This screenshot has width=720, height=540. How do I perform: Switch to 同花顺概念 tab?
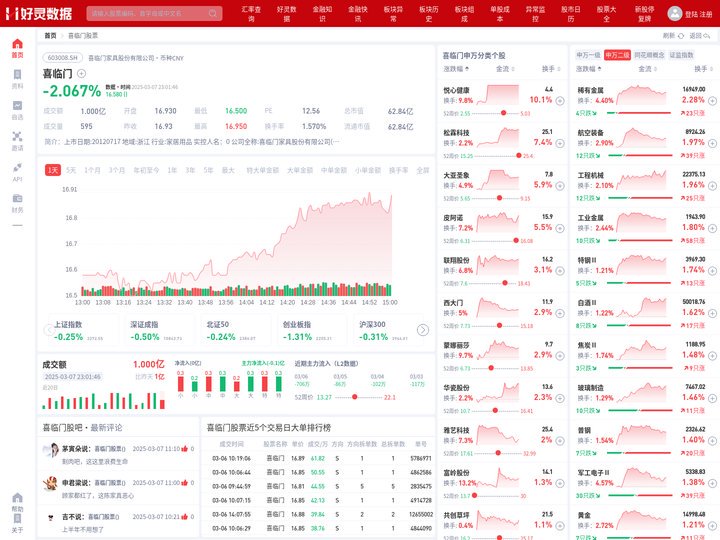coord(649,55)
